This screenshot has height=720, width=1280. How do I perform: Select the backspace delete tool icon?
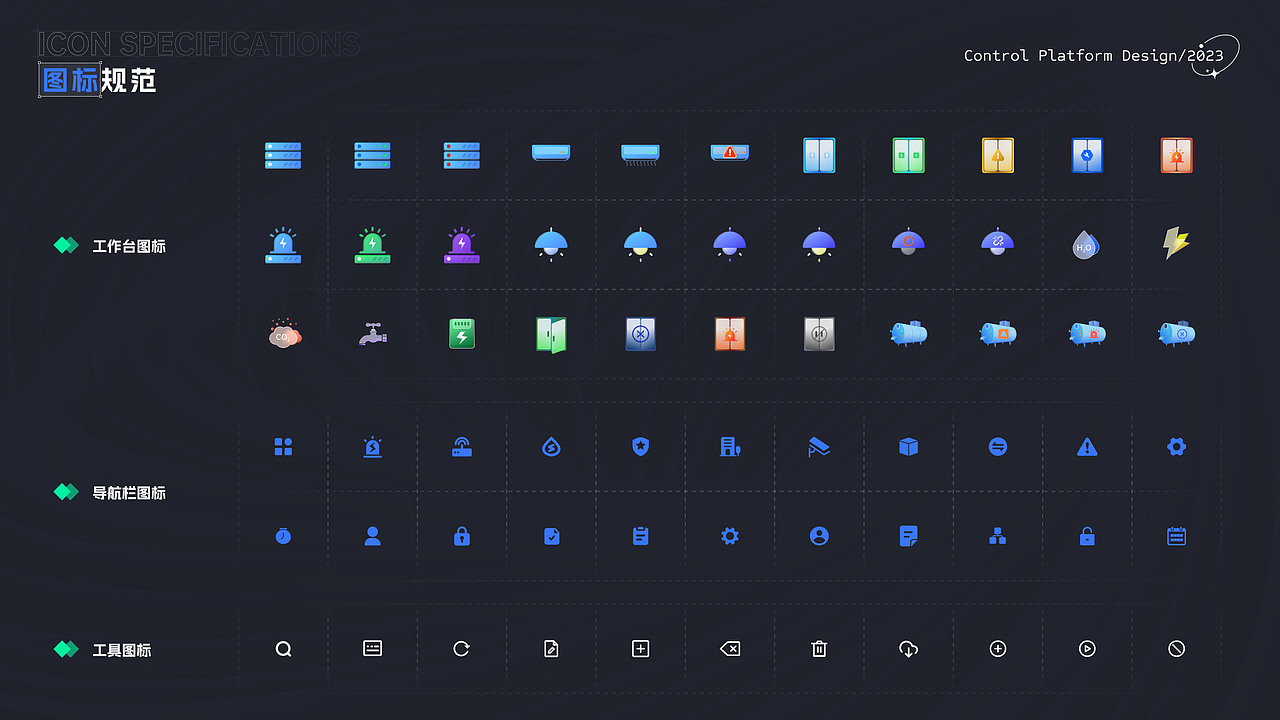730,649
